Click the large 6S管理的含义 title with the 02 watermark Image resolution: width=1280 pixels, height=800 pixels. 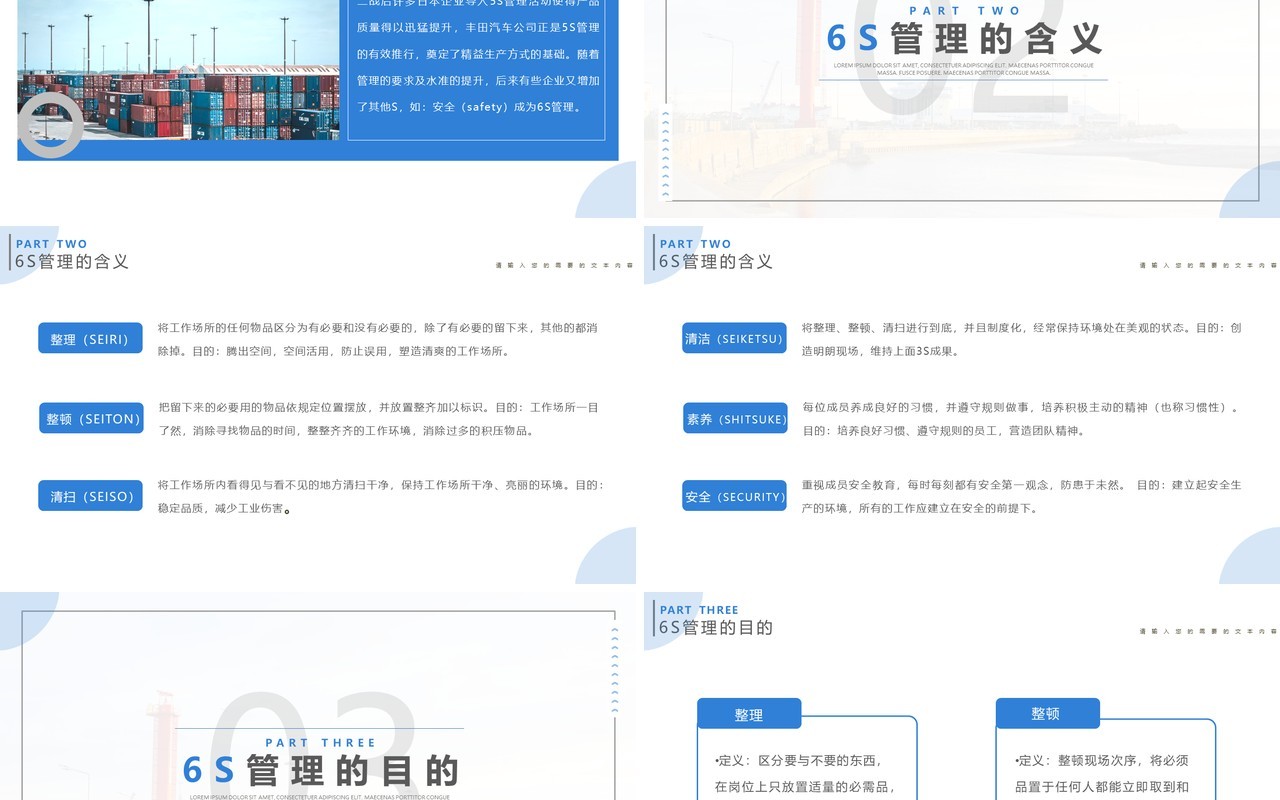(965, 38)
